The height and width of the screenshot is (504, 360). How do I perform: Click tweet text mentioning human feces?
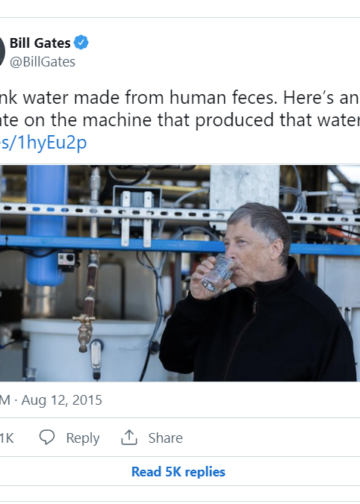click(x=180, y=98)
